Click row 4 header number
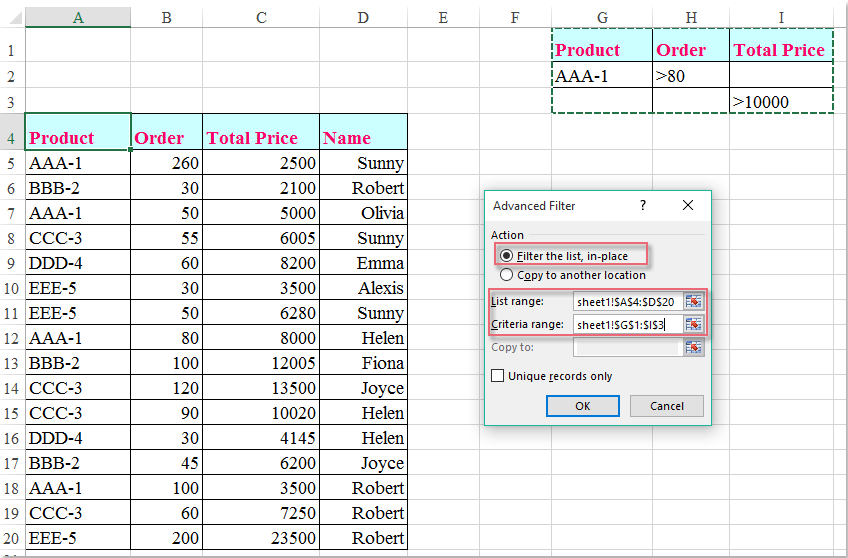 [x=12, y=138]
